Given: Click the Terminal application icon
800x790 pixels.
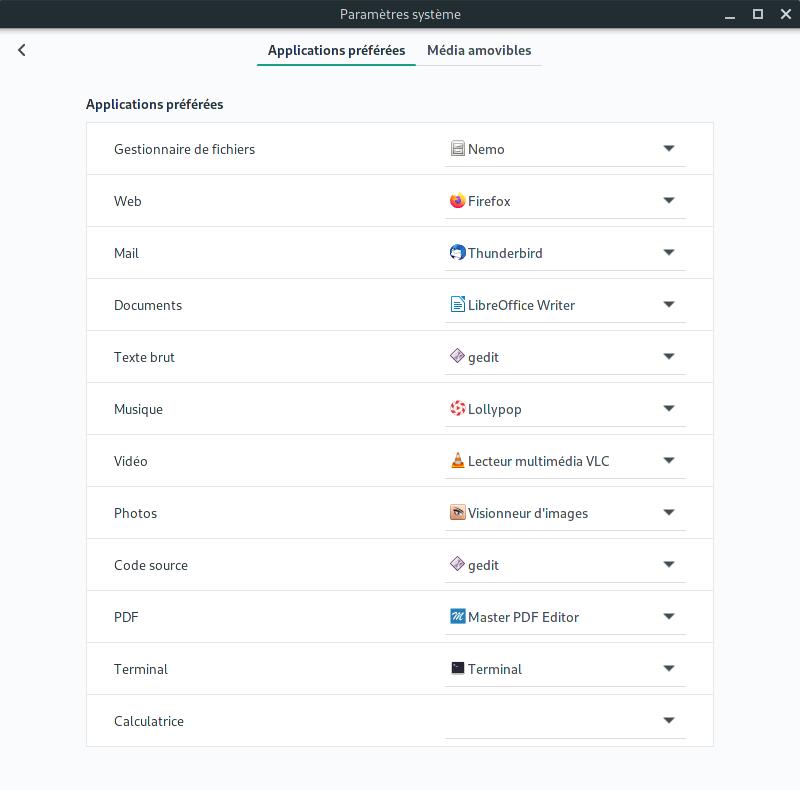Looking at the screenshot, I should point(458,668).
